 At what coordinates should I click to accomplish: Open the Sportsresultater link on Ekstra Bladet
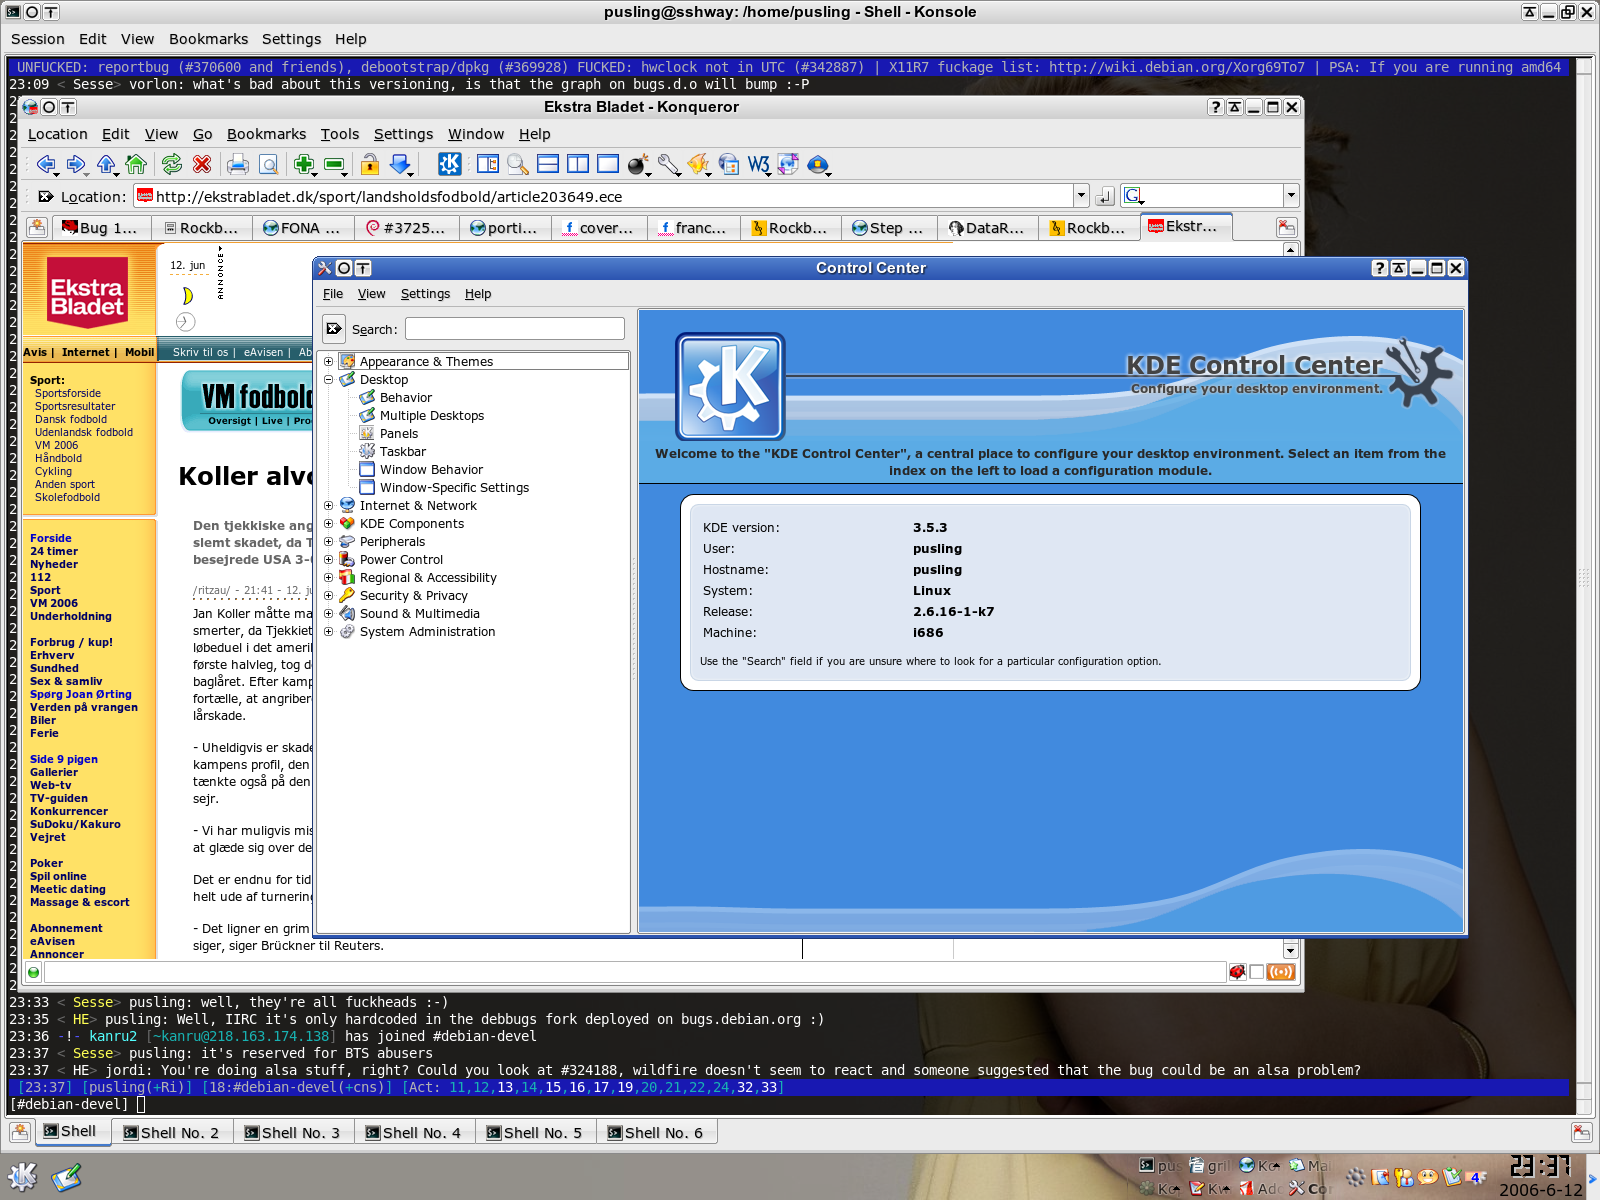[x=75, y=406]
